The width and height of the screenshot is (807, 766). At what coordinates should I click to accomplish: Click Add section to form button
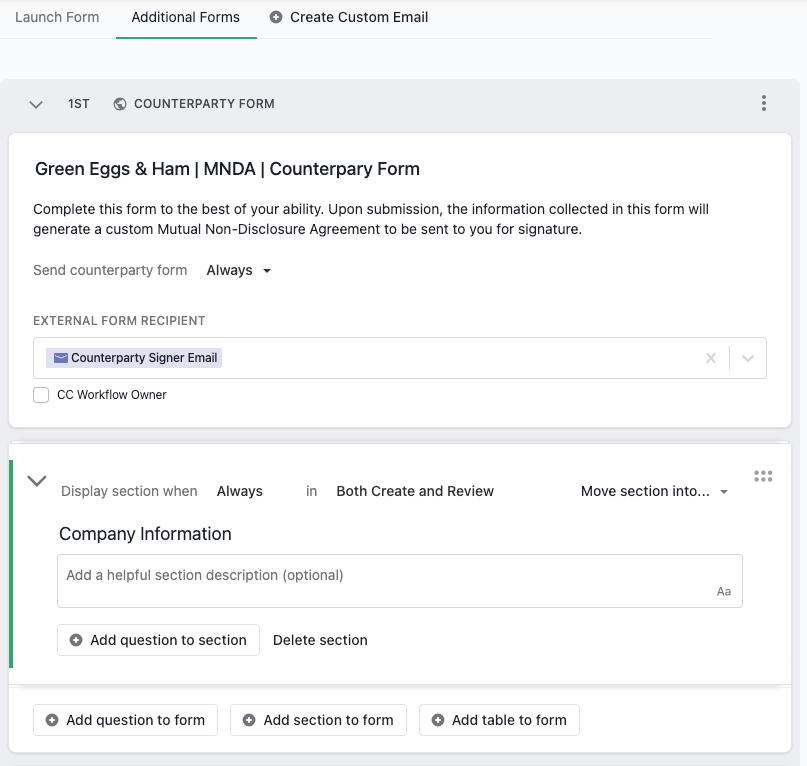pyautogui.click(x=318, y=720)
